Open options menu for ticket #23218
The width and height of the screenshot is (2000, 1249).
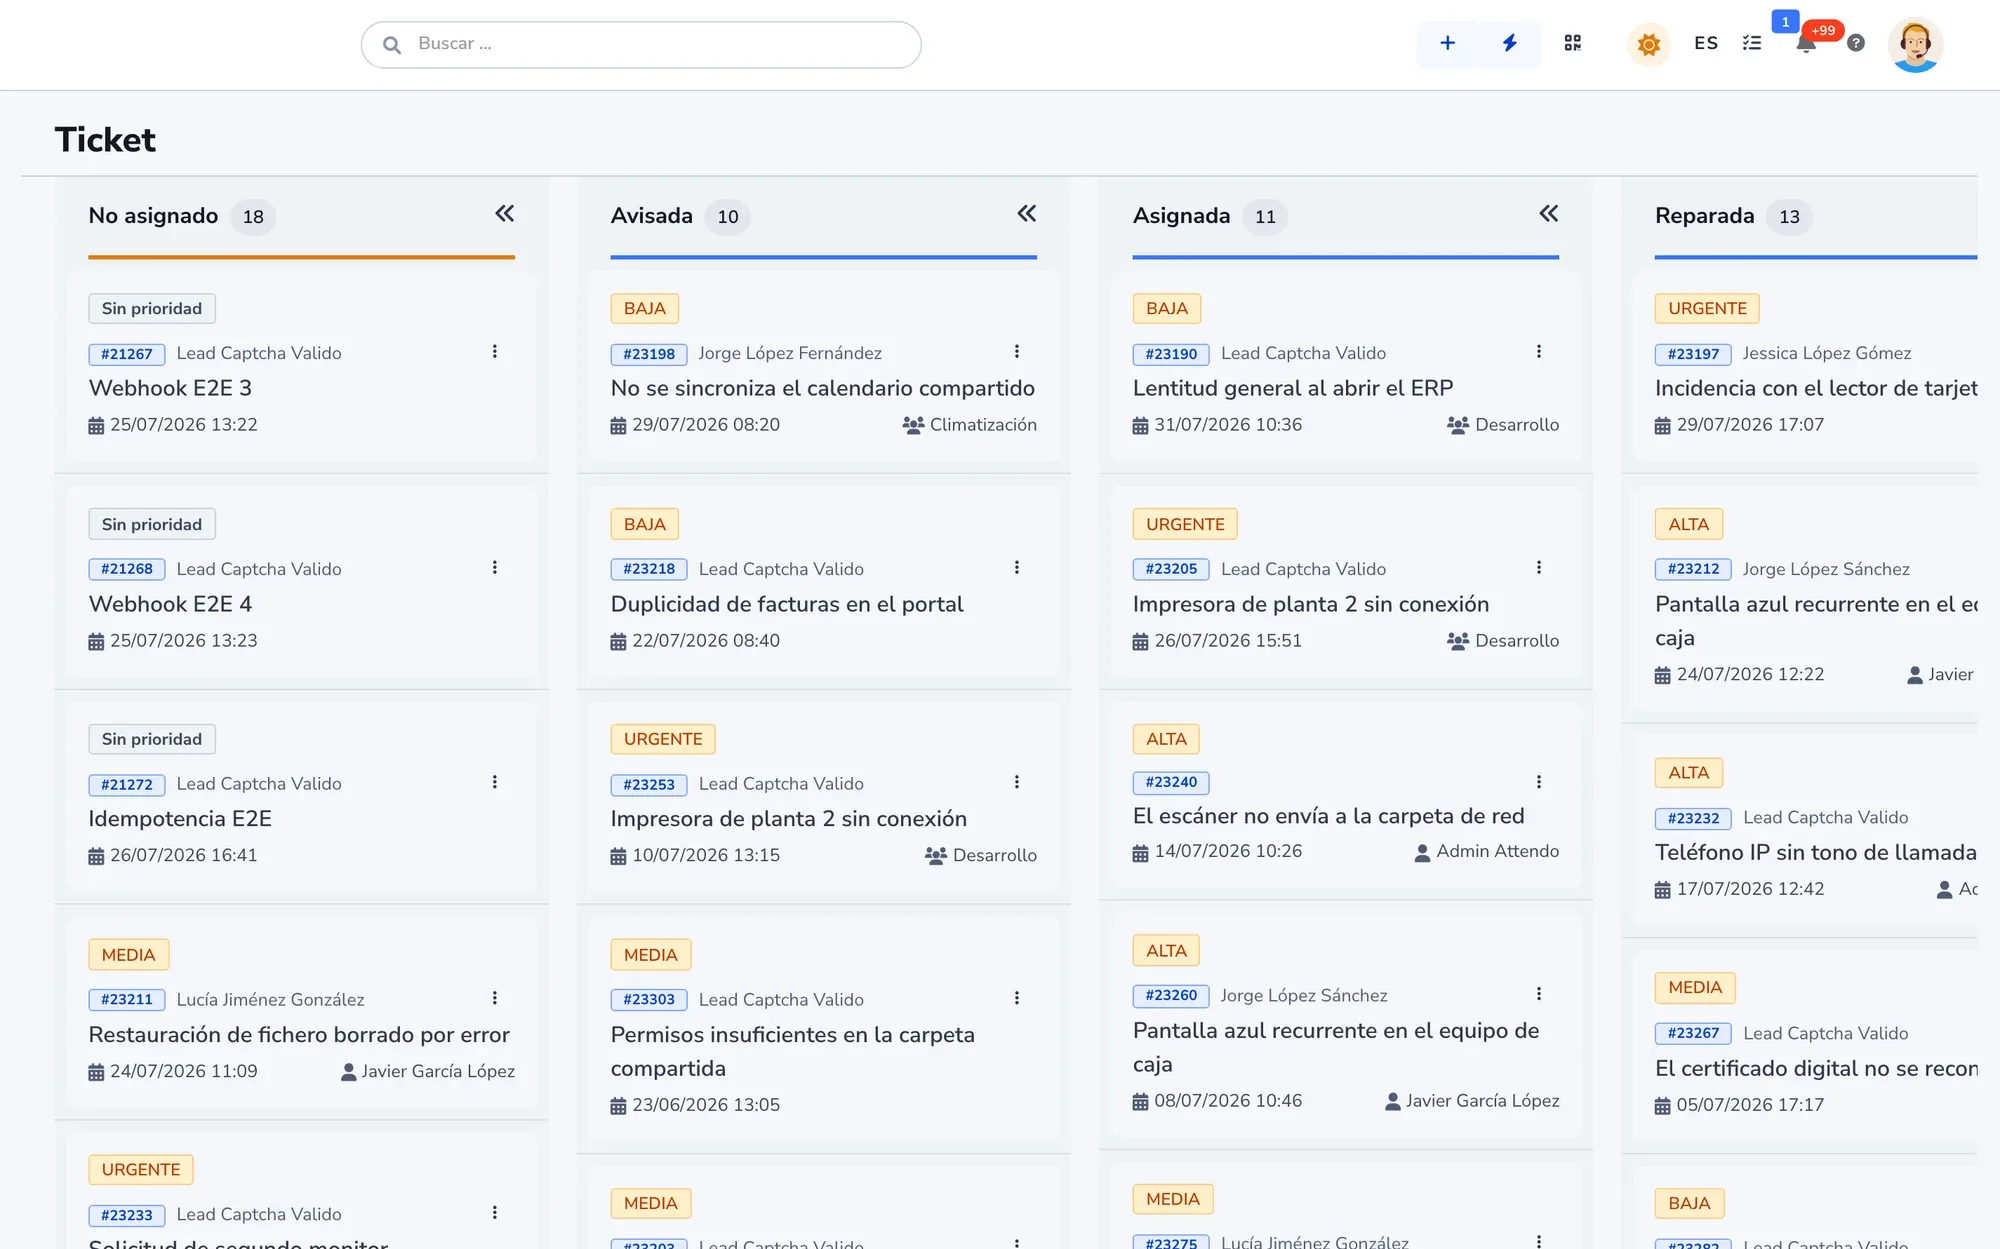[x=1017, y=568]
